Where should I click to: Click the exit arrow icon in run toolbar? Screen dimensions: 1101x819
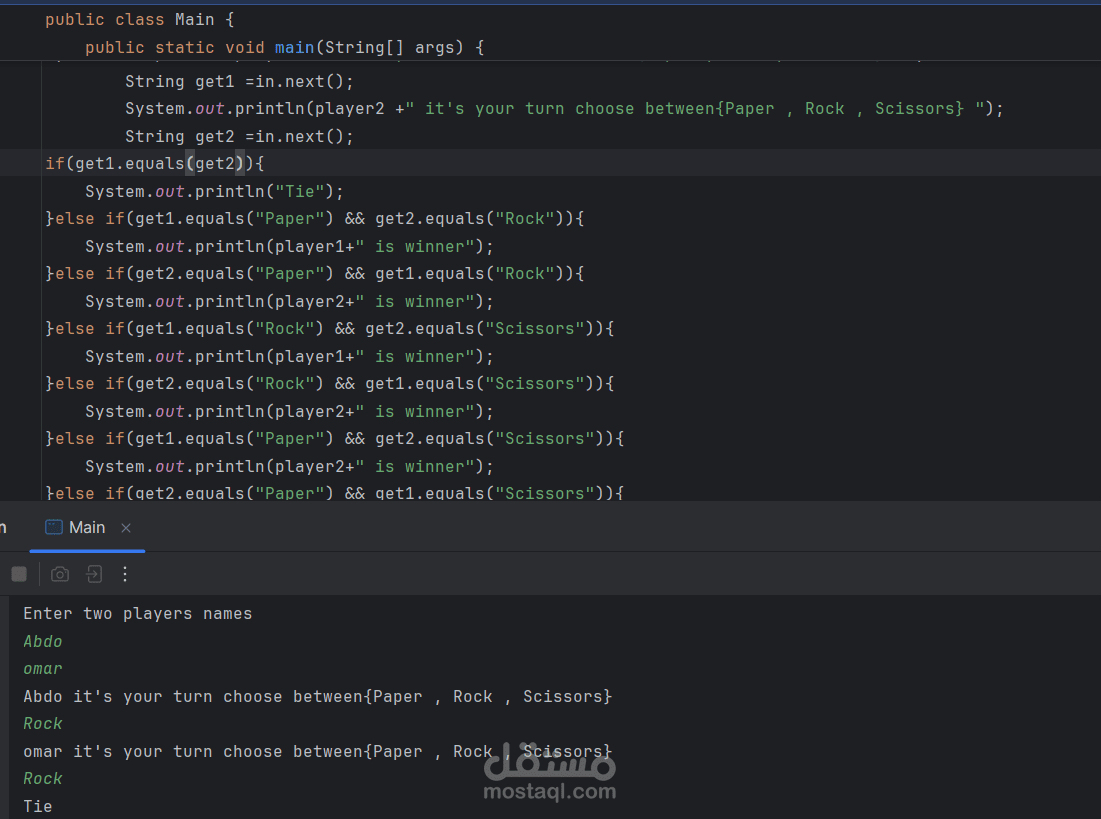pos(93,574)
